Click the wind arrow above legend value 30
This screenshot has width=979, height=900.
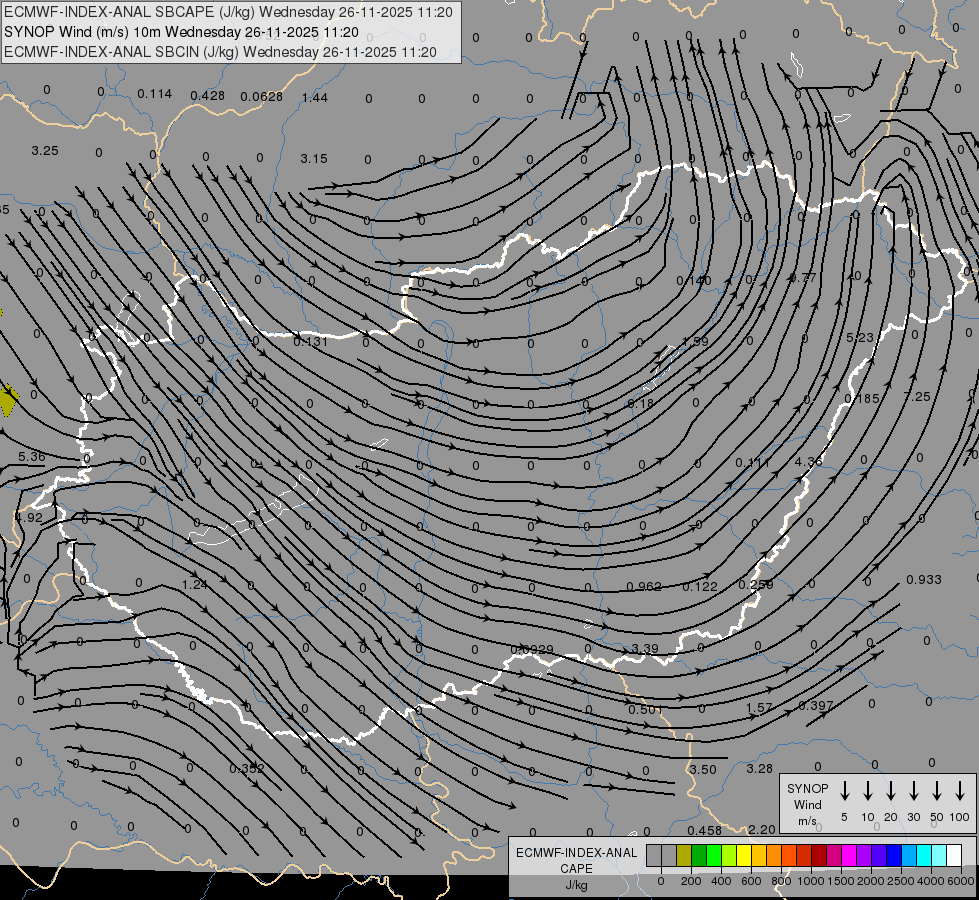coord(913,791)
